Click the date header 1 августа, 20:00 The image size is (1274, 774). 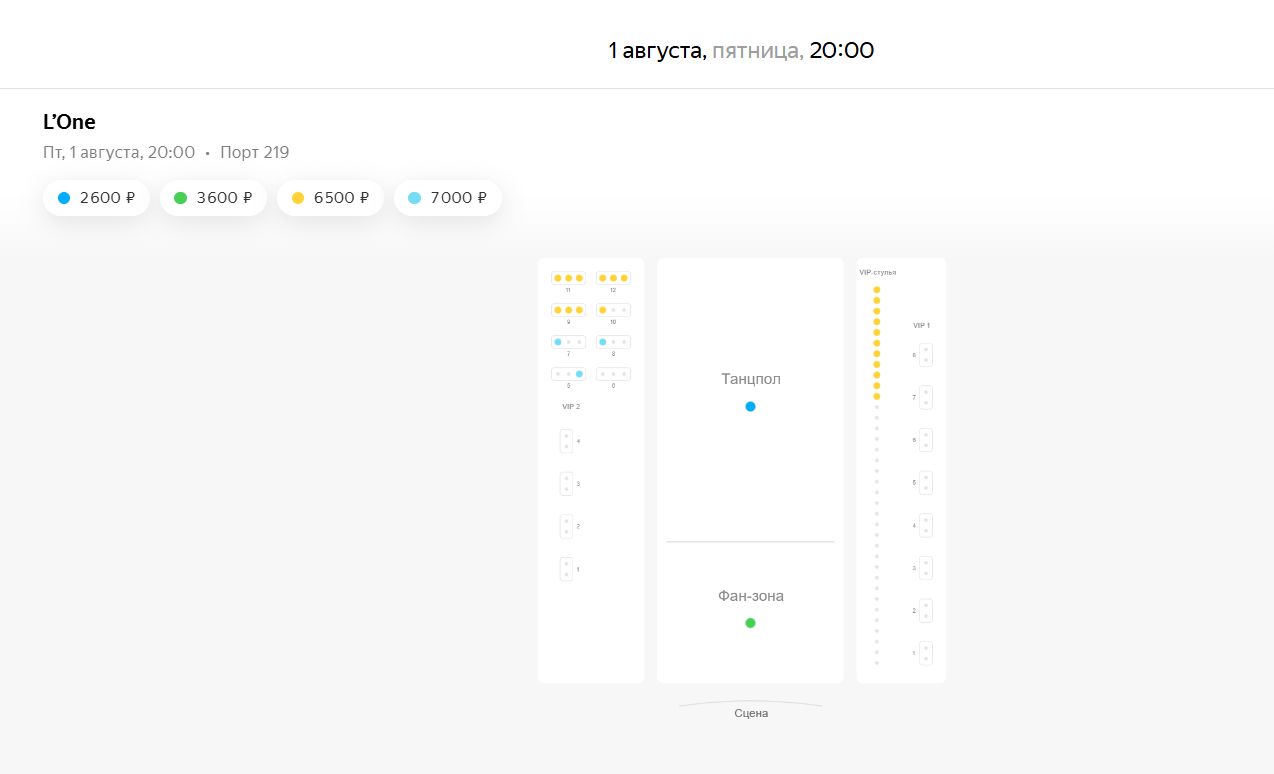tap(741, 50)
